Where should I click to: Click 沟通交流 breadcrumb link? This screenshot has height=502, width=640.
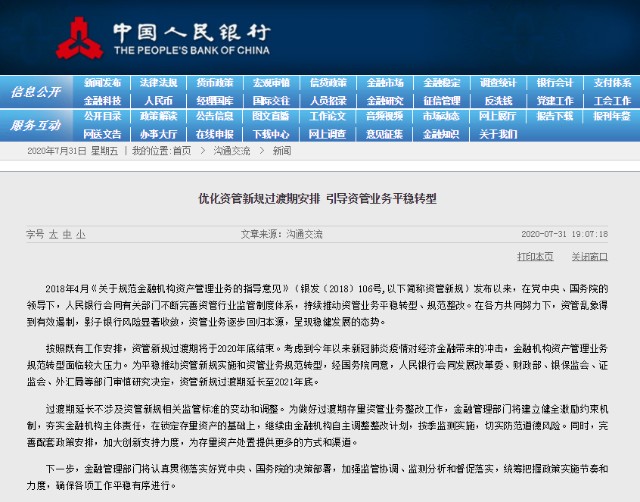pyautogui.click(x=232, y=151)
